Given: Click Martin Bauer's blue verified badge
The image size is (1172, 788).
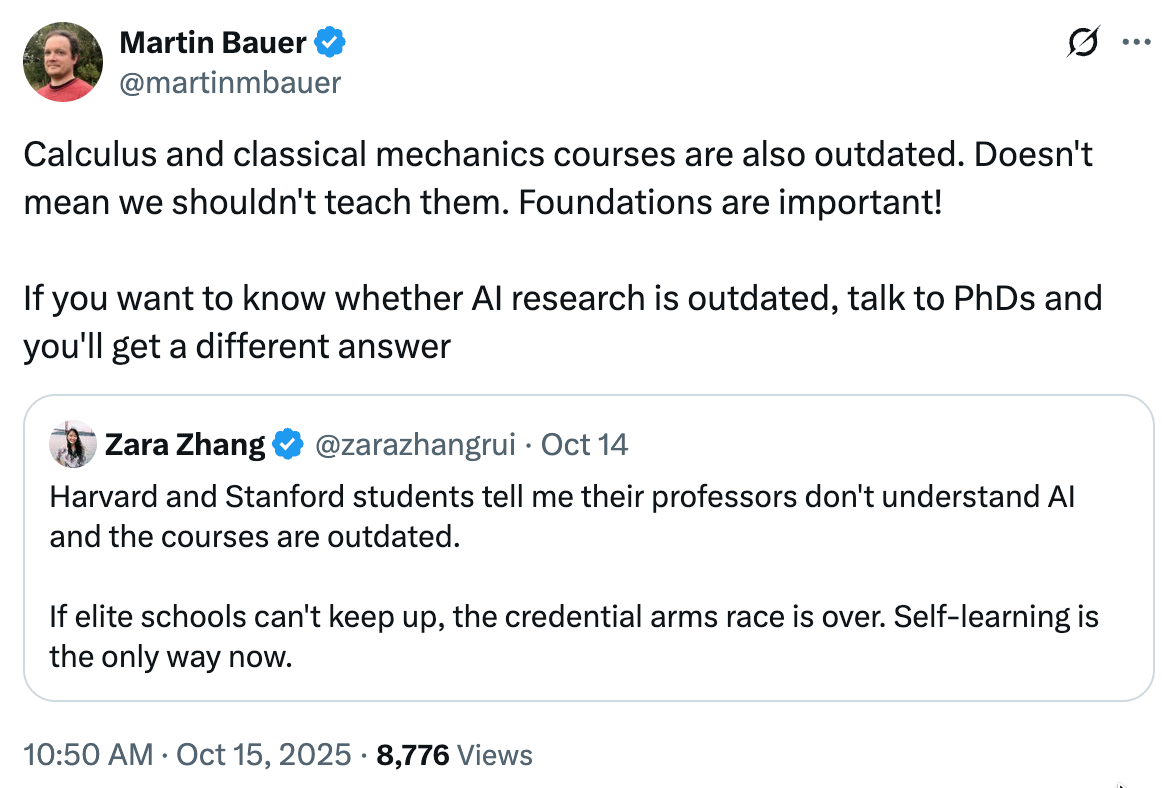Looking at the screenshot, I should pyautogui.click(x=332, y=43).
